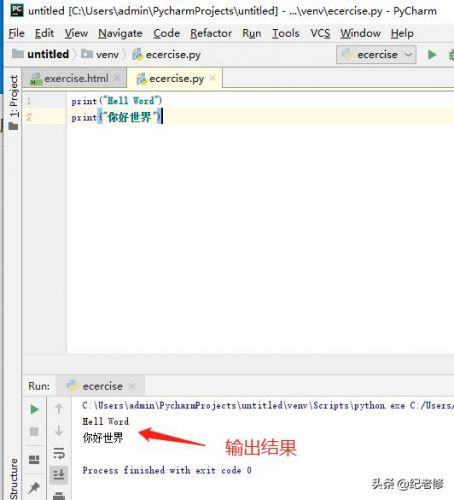
Task: Close the ecercise.py editor tab
Action: (213, 78)
